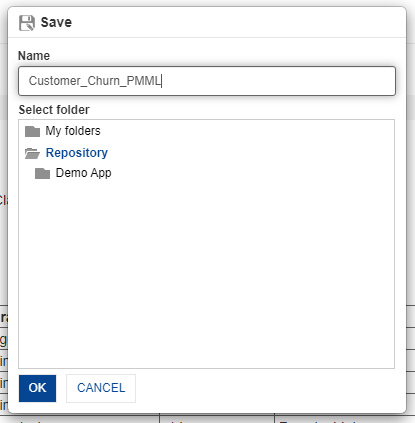415x423 pixels.
Task: Click blank row right of My folders
Action: pos(247,131)
